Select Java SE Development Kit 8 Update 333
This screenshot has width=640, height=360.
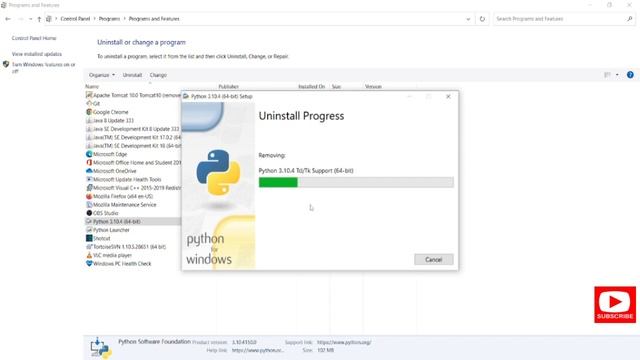[133, 129]
